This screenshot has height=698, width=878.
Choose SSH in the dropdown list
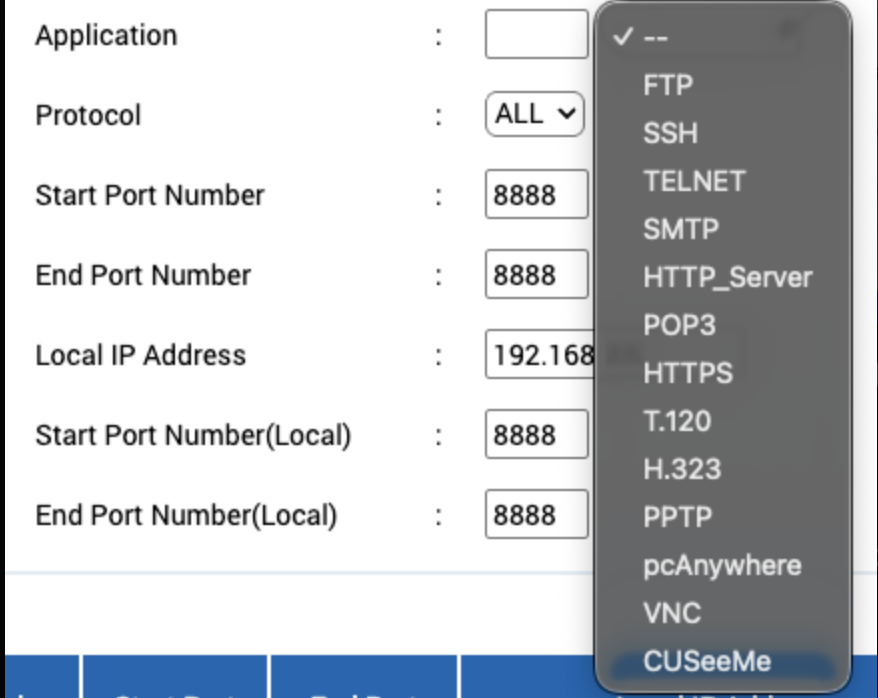coord(670,133)
